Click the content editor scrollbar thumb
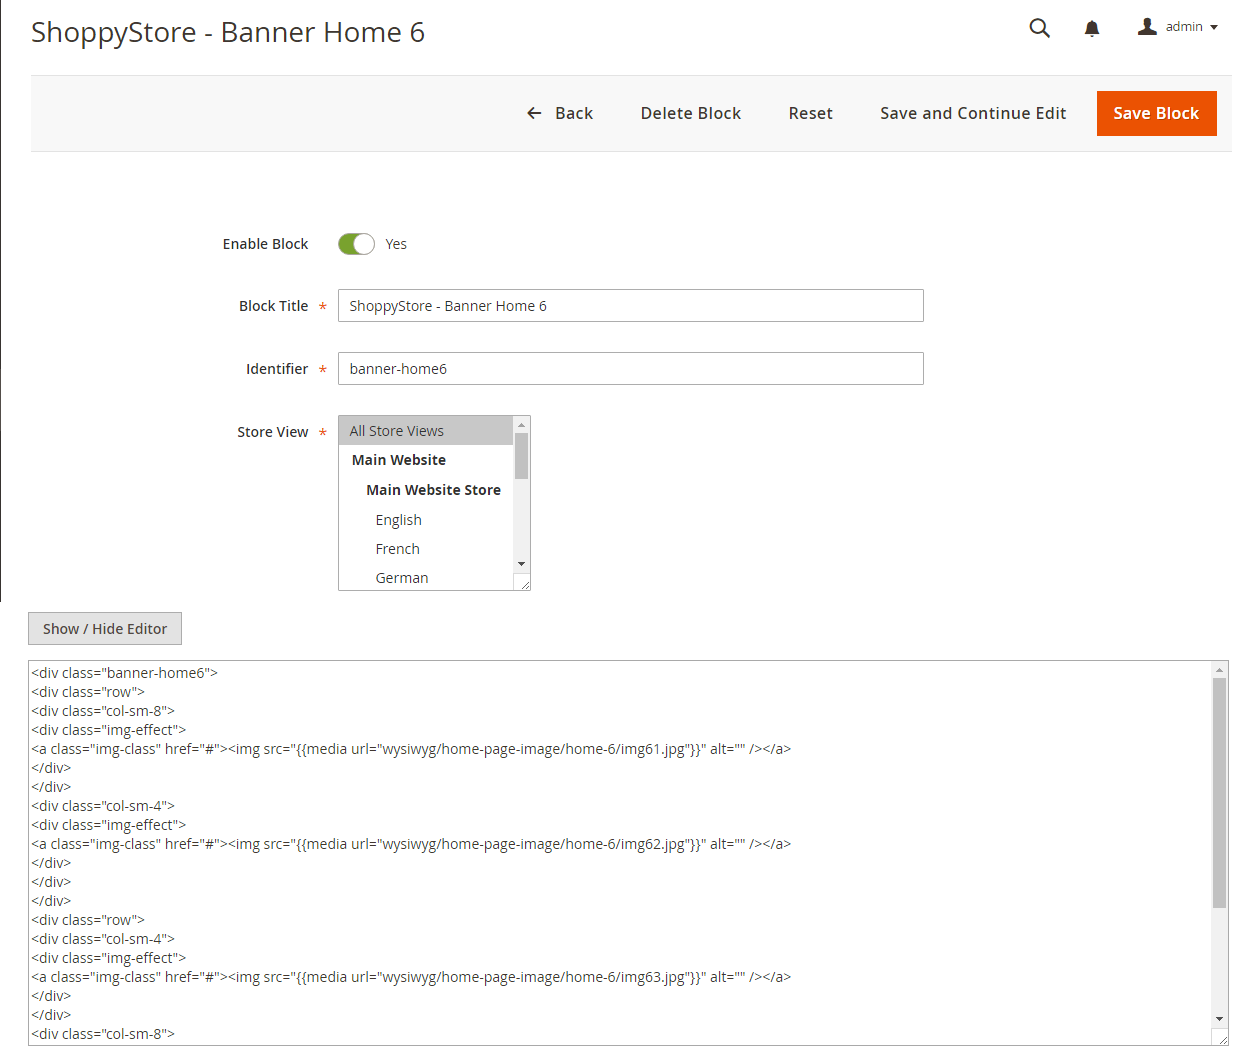This screenshot has height=1051, width=1251. [1219, 793]
